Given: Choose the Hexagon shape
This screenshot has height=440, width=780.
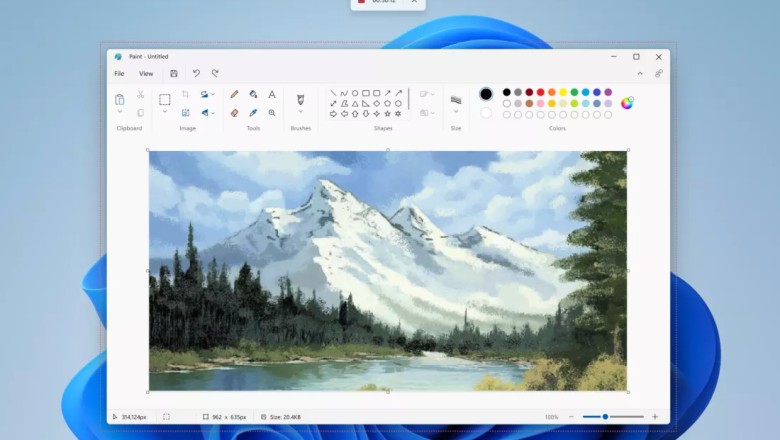Looking at the screenshot, I should click(398, 103).
